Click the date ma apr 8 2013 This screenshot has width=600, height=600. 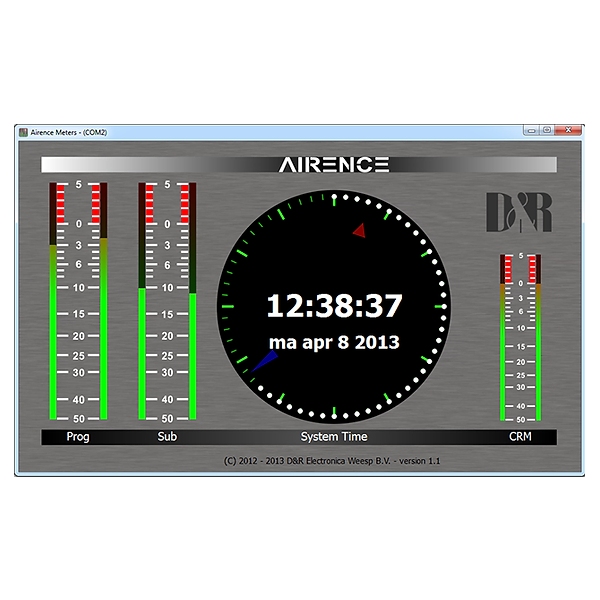(334, 342)
